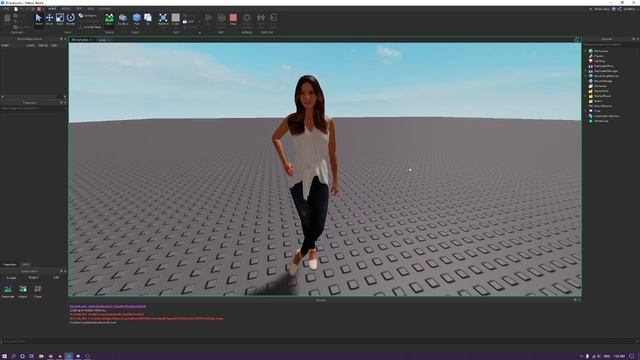Activate the Scale tool
The width and height of the screenshot is (640, 360).
[x=60, y=19]
